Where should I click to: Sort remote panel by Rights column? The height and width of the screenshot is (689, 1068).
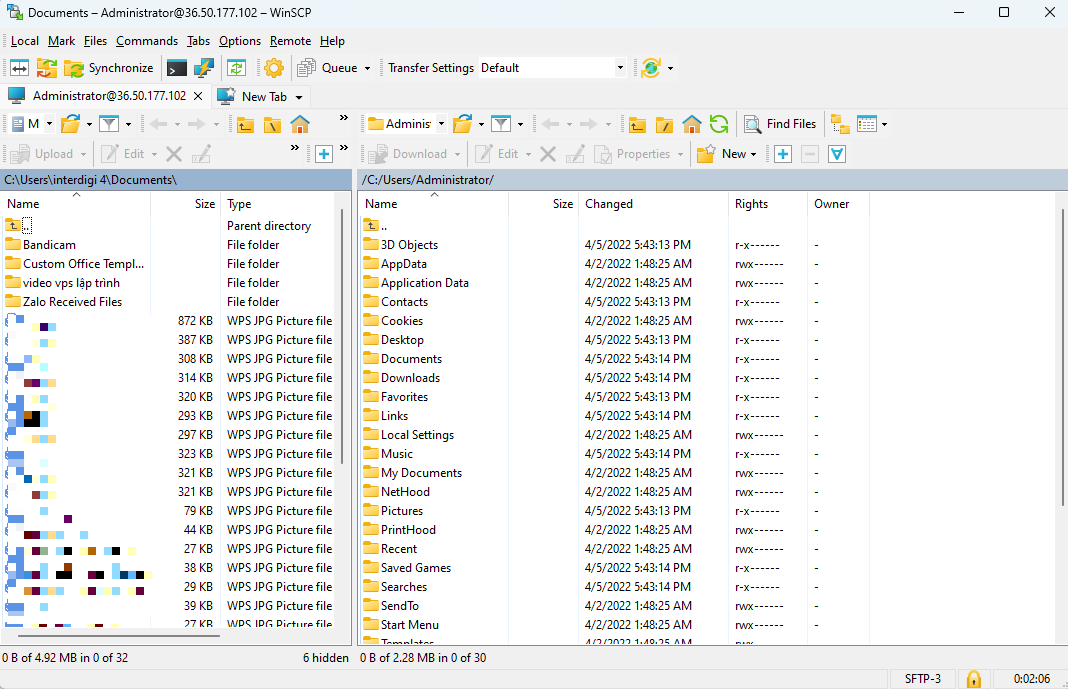coord(768,204)
